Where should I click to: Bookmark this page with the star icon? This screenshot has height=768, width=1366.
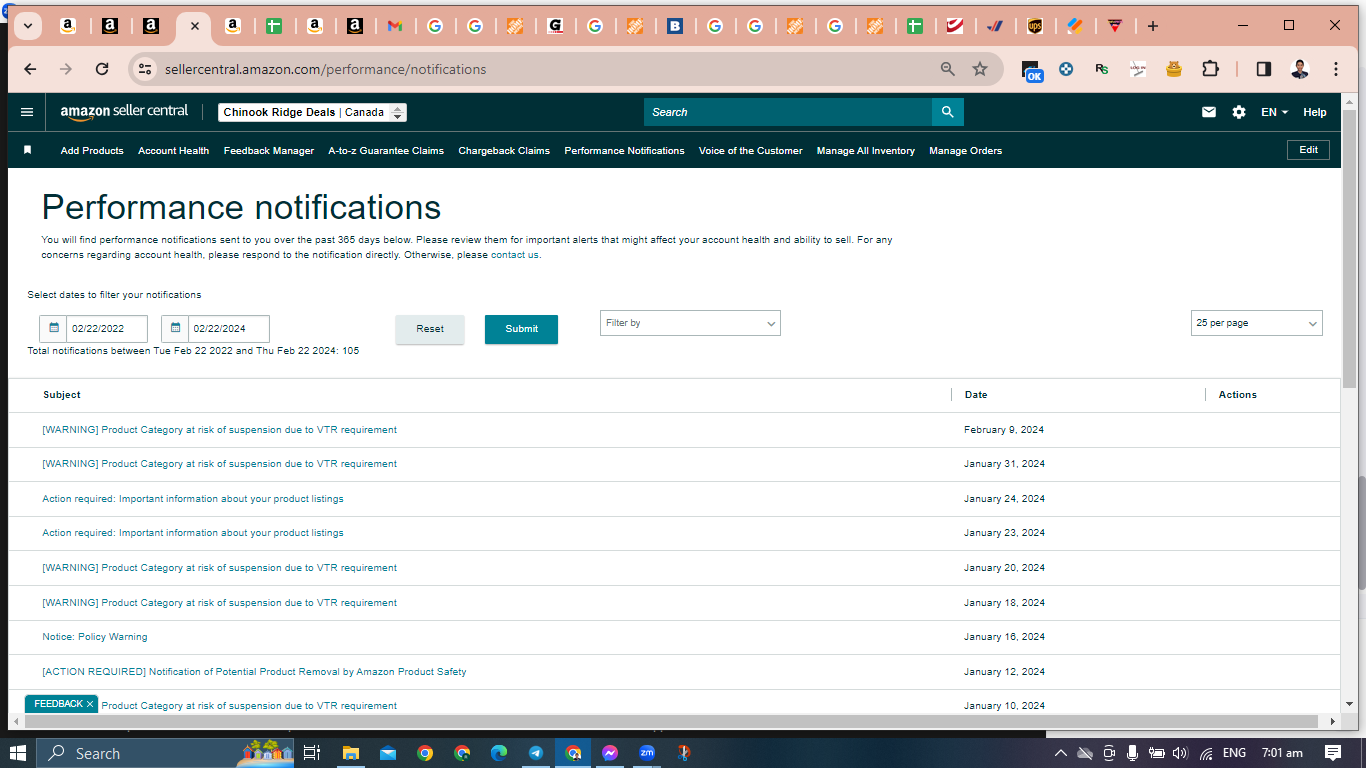980,69
